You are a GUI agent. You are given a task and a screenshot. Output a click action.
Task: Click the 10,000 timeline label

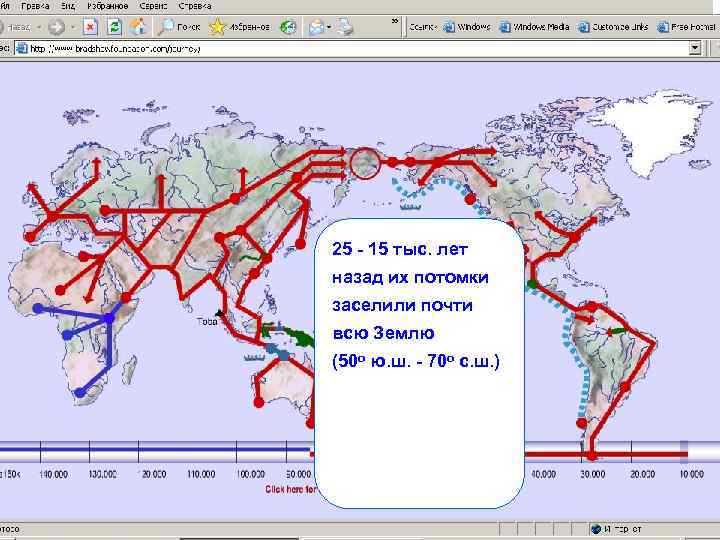pos(691,474)
